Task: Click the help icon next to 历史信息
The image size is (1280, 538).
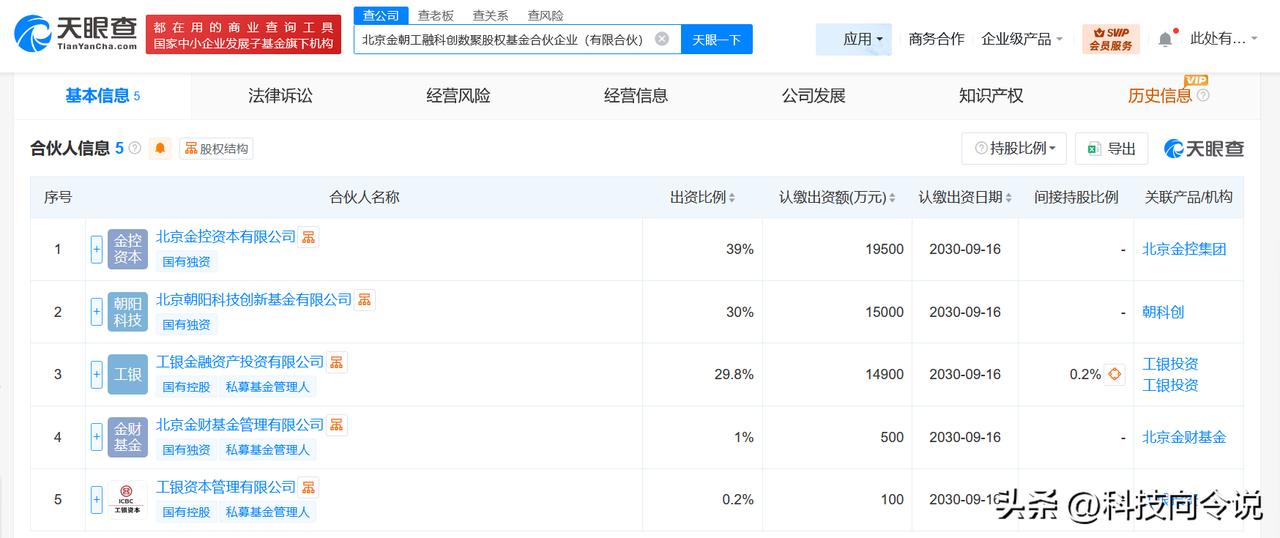Action: click(x=1203, y=96)
